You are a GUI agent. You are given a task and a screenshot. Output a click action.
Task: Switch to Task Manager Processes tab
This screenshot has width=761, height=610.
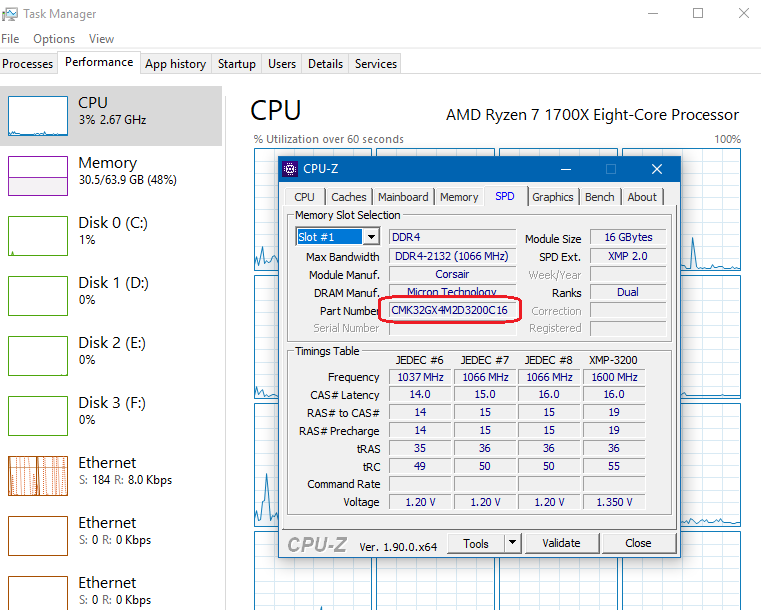(28, 64)
